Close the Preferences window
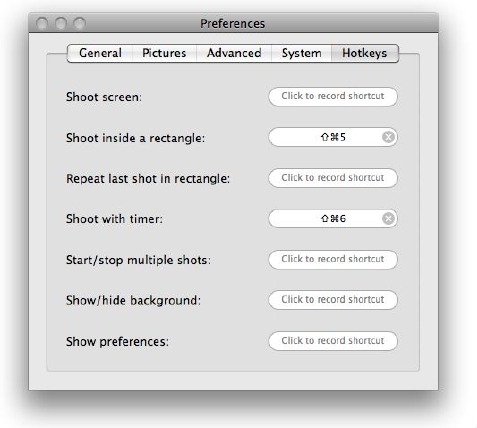The image size is (477, 428). coord(42,23)
